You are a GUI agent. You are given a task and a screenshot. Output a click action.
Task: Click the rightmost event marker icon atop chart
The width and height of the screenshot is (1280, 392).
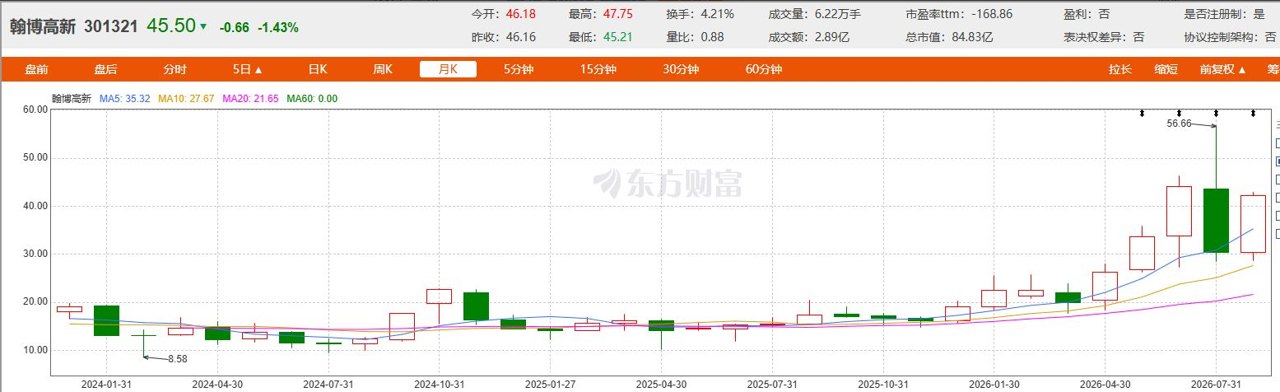(1253, 113)
